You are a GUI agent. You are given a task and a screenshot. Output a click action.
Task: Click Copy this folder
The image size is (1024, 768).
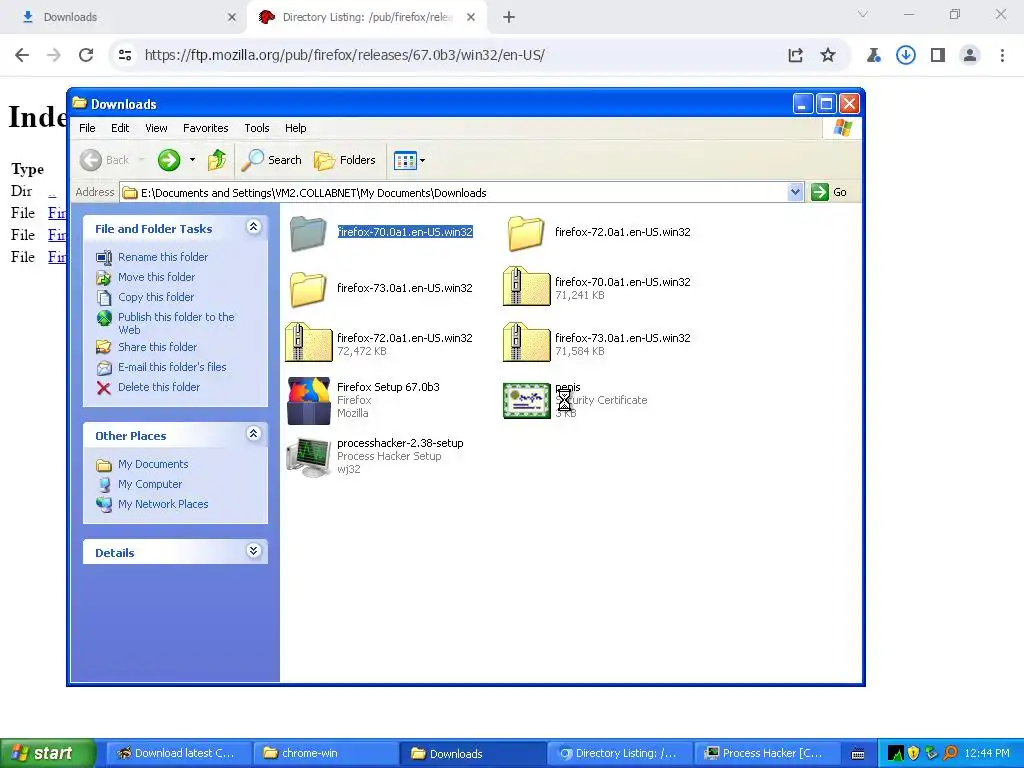tap(156, 297)
